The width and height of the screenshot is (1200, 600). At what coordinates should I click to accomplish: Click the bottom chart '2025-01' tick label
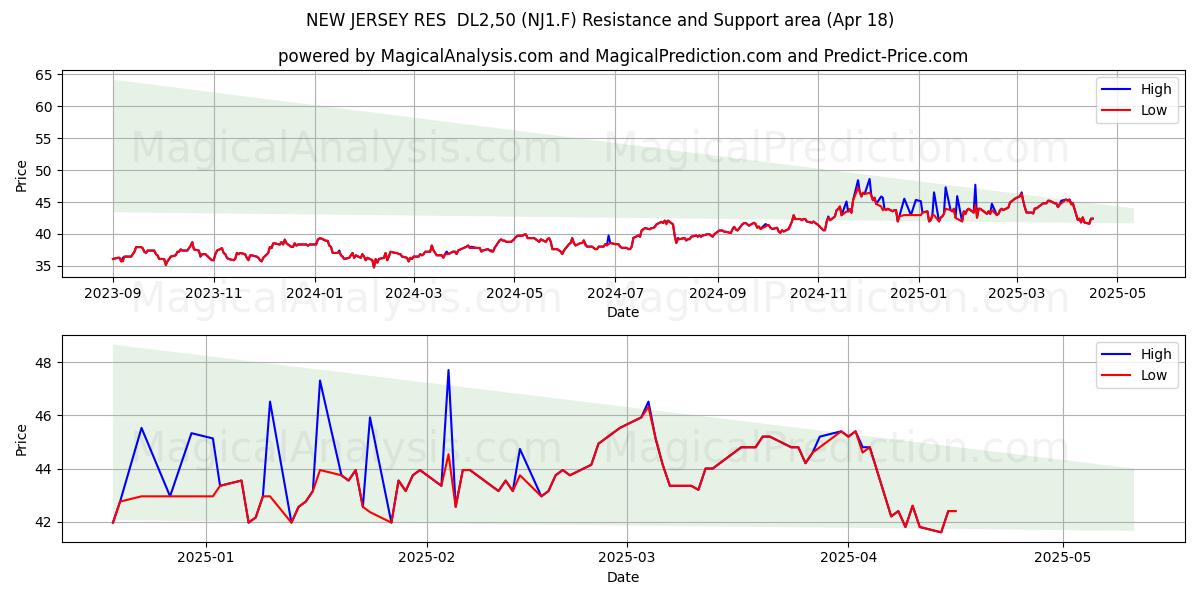206,557
